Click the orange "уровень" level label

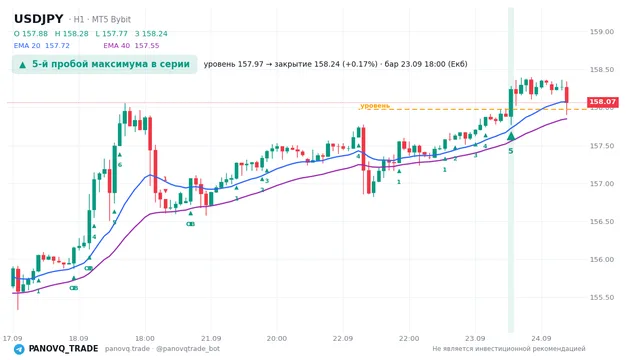pyautogui.click(x=375, y=106)
